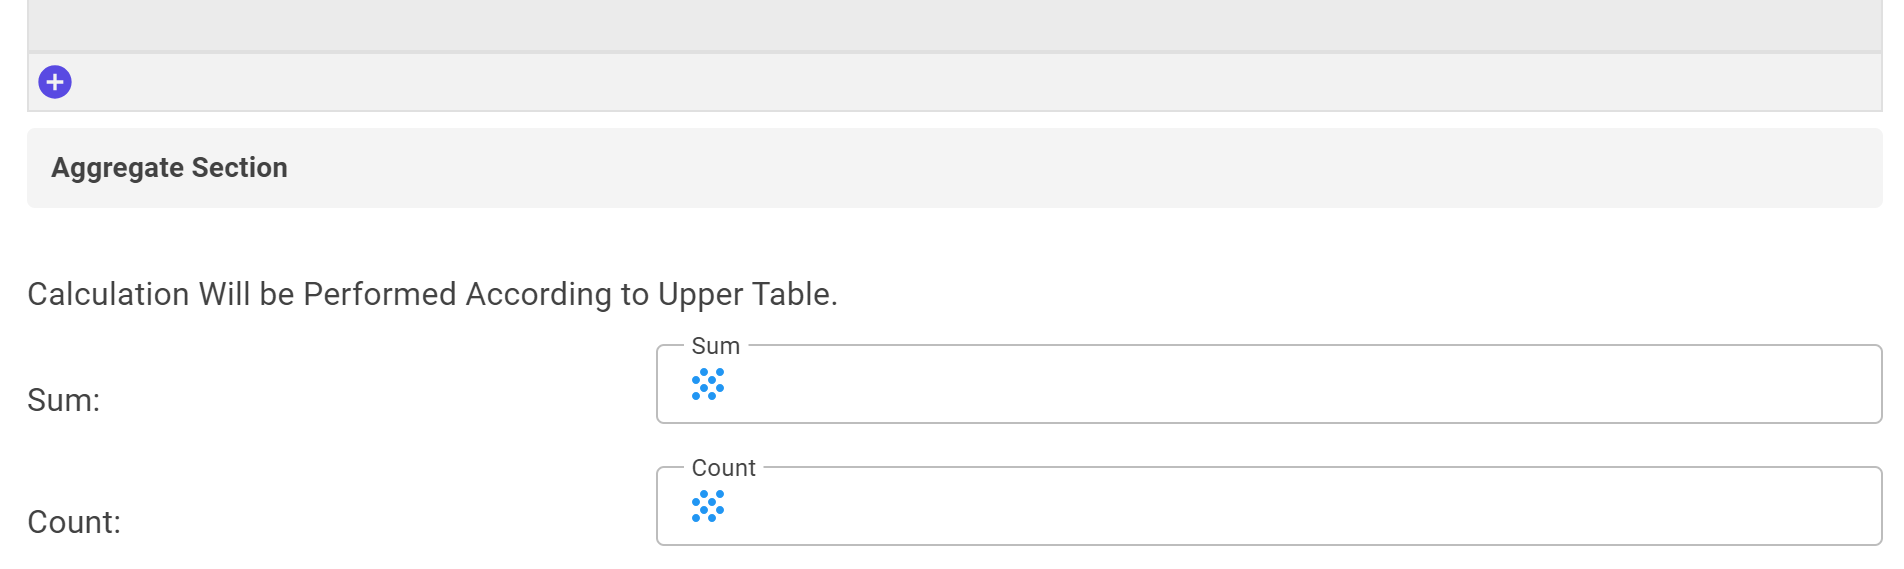1904x569 pixels.
Task: Click the blue loading dots in Sum field
Action: click(708, 384)
